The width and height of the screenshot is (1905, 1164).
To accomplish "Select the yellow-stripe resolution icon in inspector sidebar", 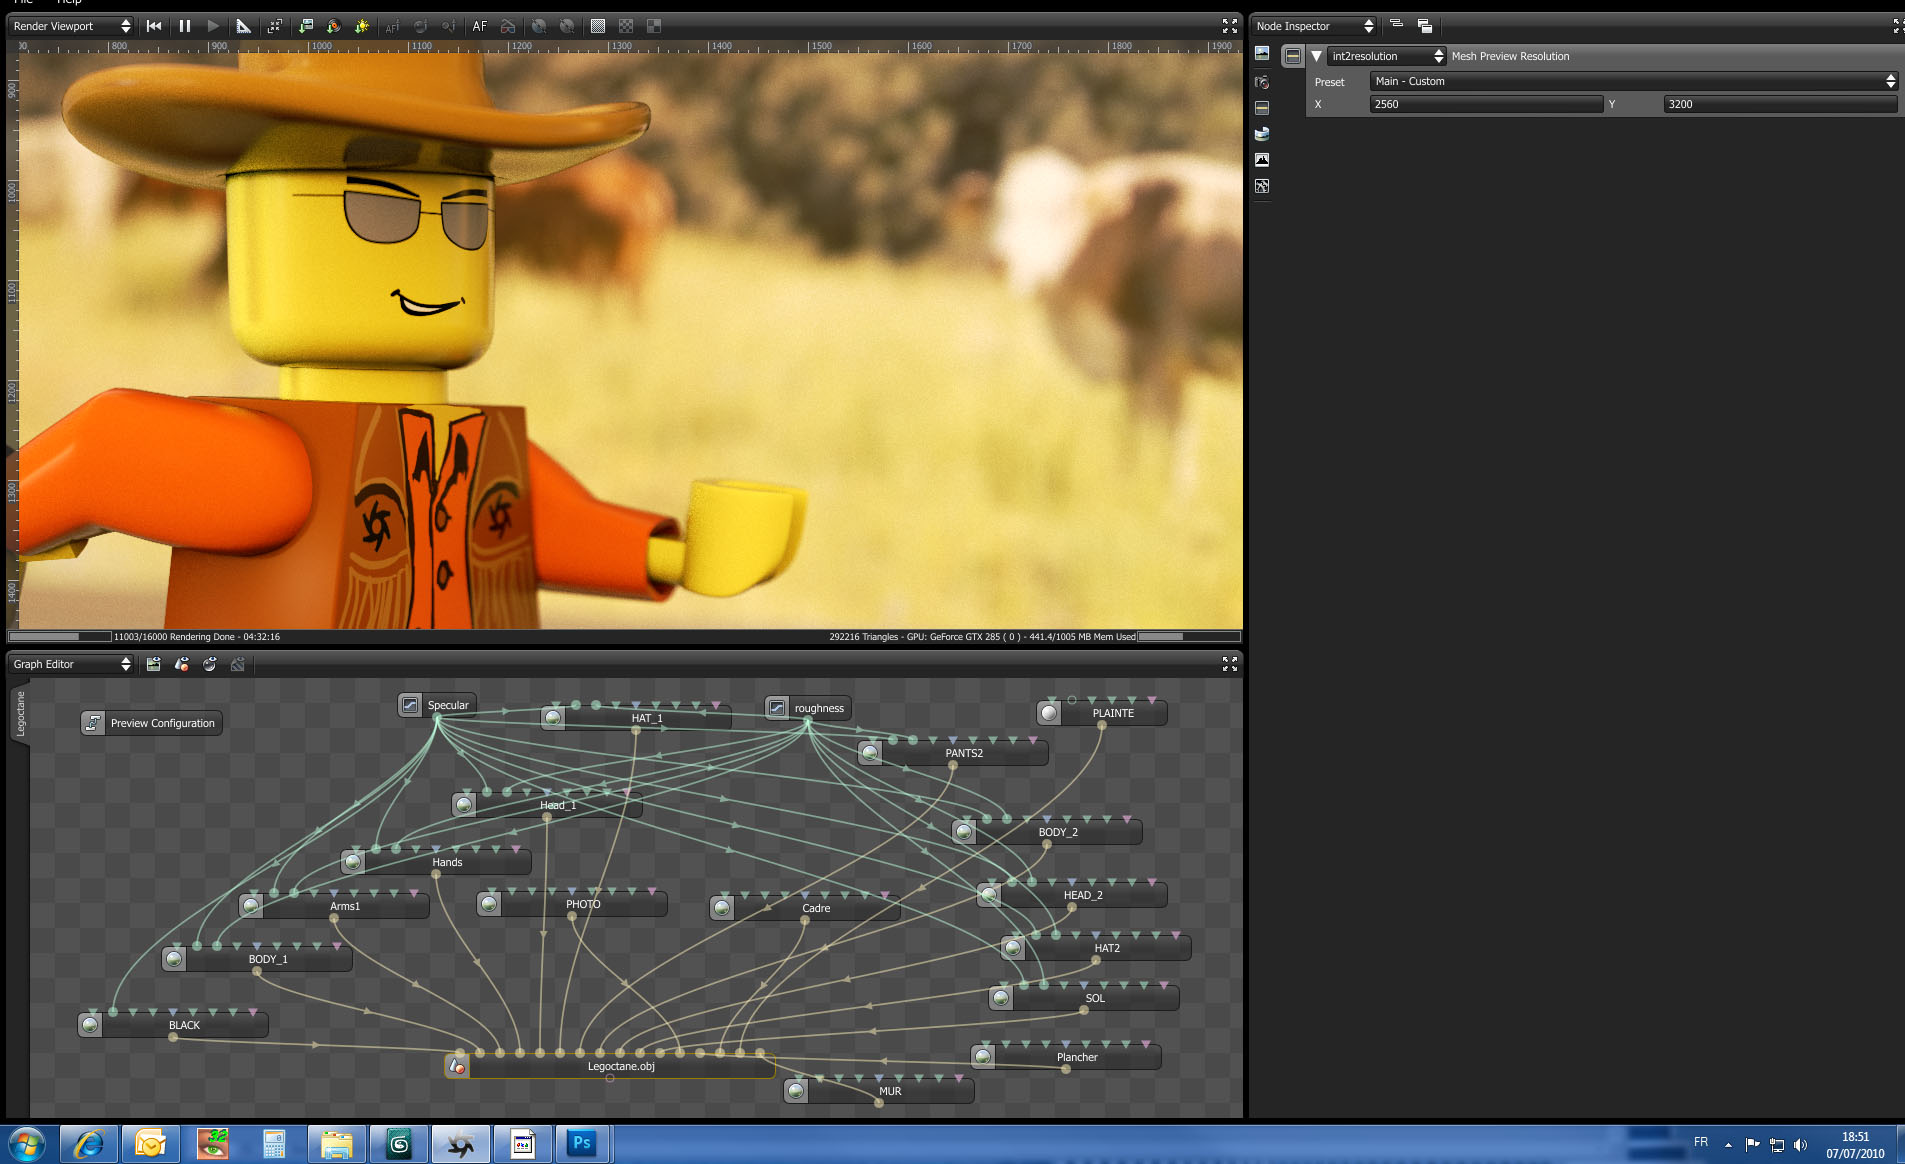I will point(1262,107).
